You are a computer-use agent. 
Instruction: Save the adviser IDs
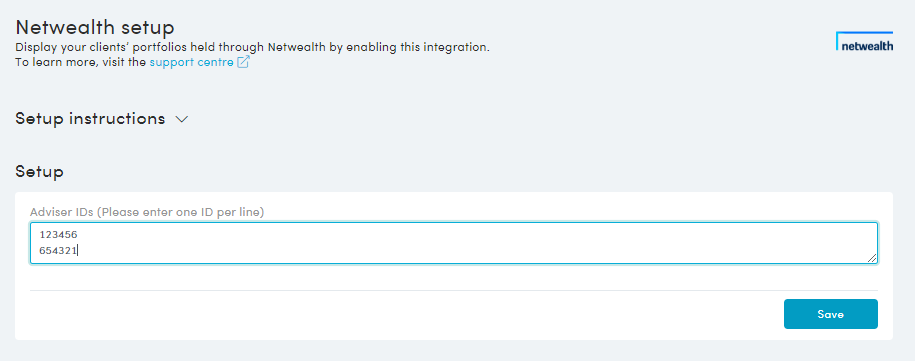[x=830, y=314]
